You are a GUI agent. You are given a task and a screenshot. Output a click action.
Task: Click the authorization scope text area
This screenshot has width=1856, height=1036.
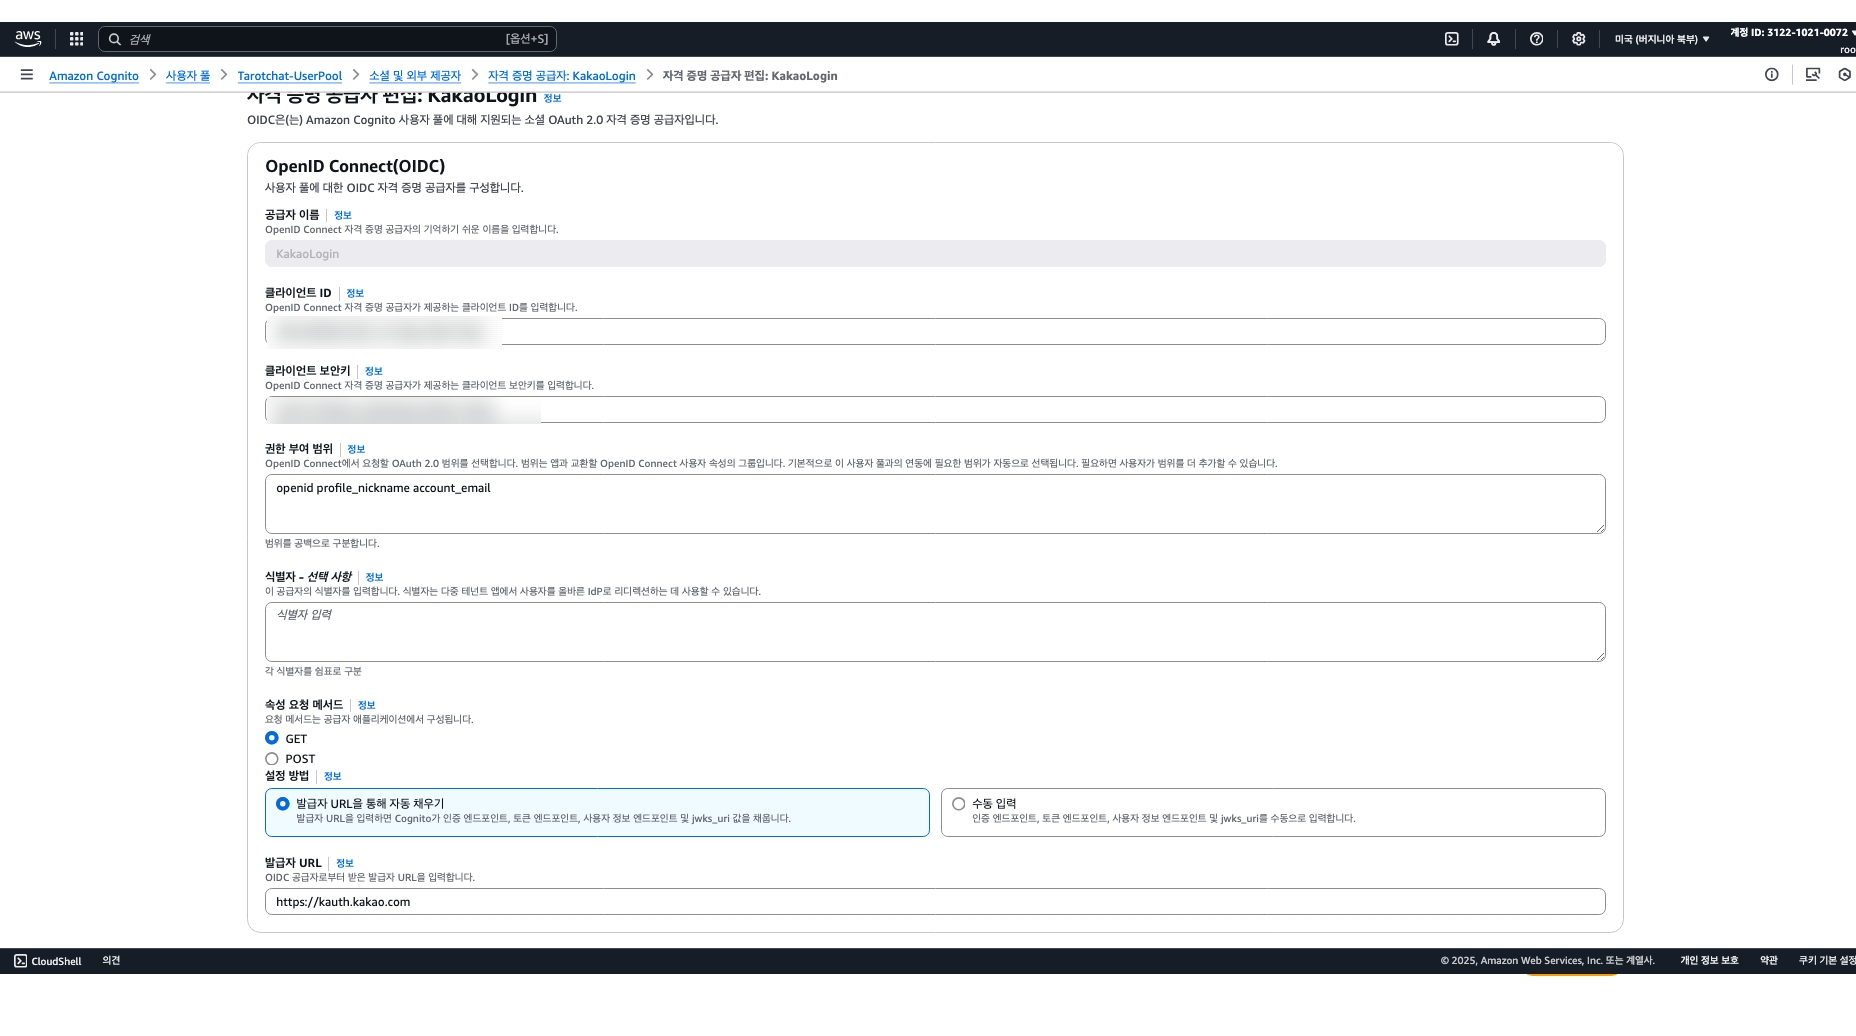pos(935,504)
